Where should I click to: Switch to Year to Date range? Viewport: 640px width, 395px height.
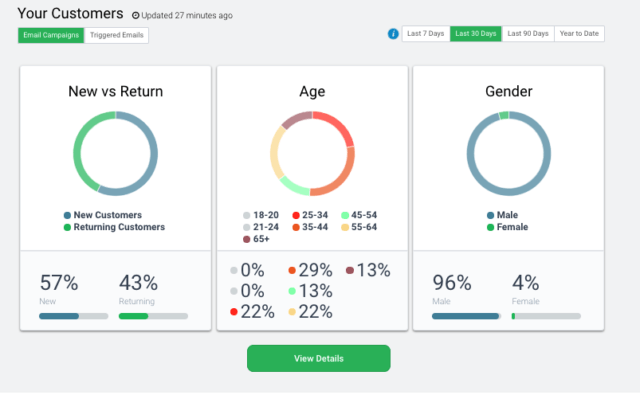pos(579,34)
